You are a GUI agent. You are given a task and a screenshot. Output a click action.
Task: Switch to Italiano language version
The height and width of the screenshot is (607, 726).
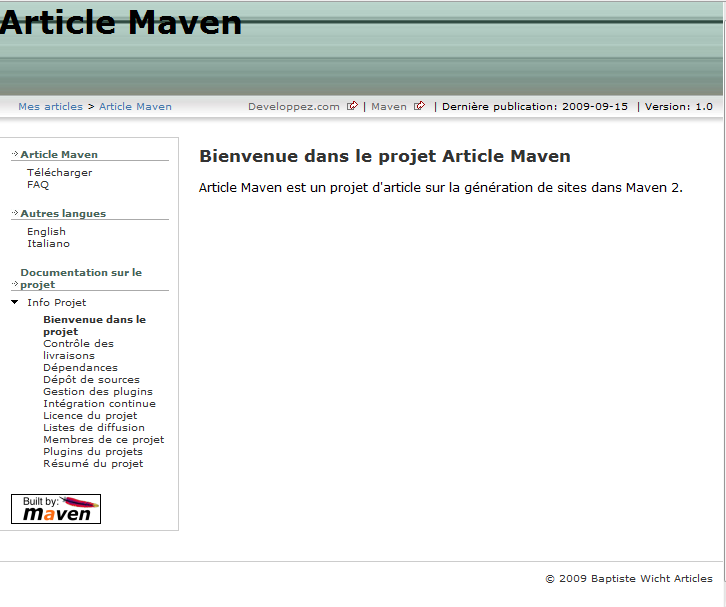[48, 243]
